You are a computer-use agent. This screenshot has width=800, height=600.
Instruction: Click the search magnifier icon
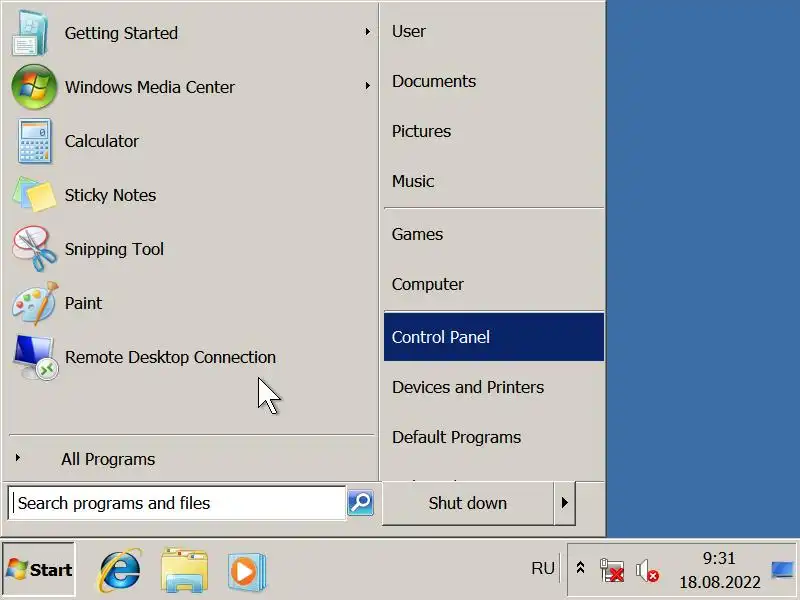(361, 503)
